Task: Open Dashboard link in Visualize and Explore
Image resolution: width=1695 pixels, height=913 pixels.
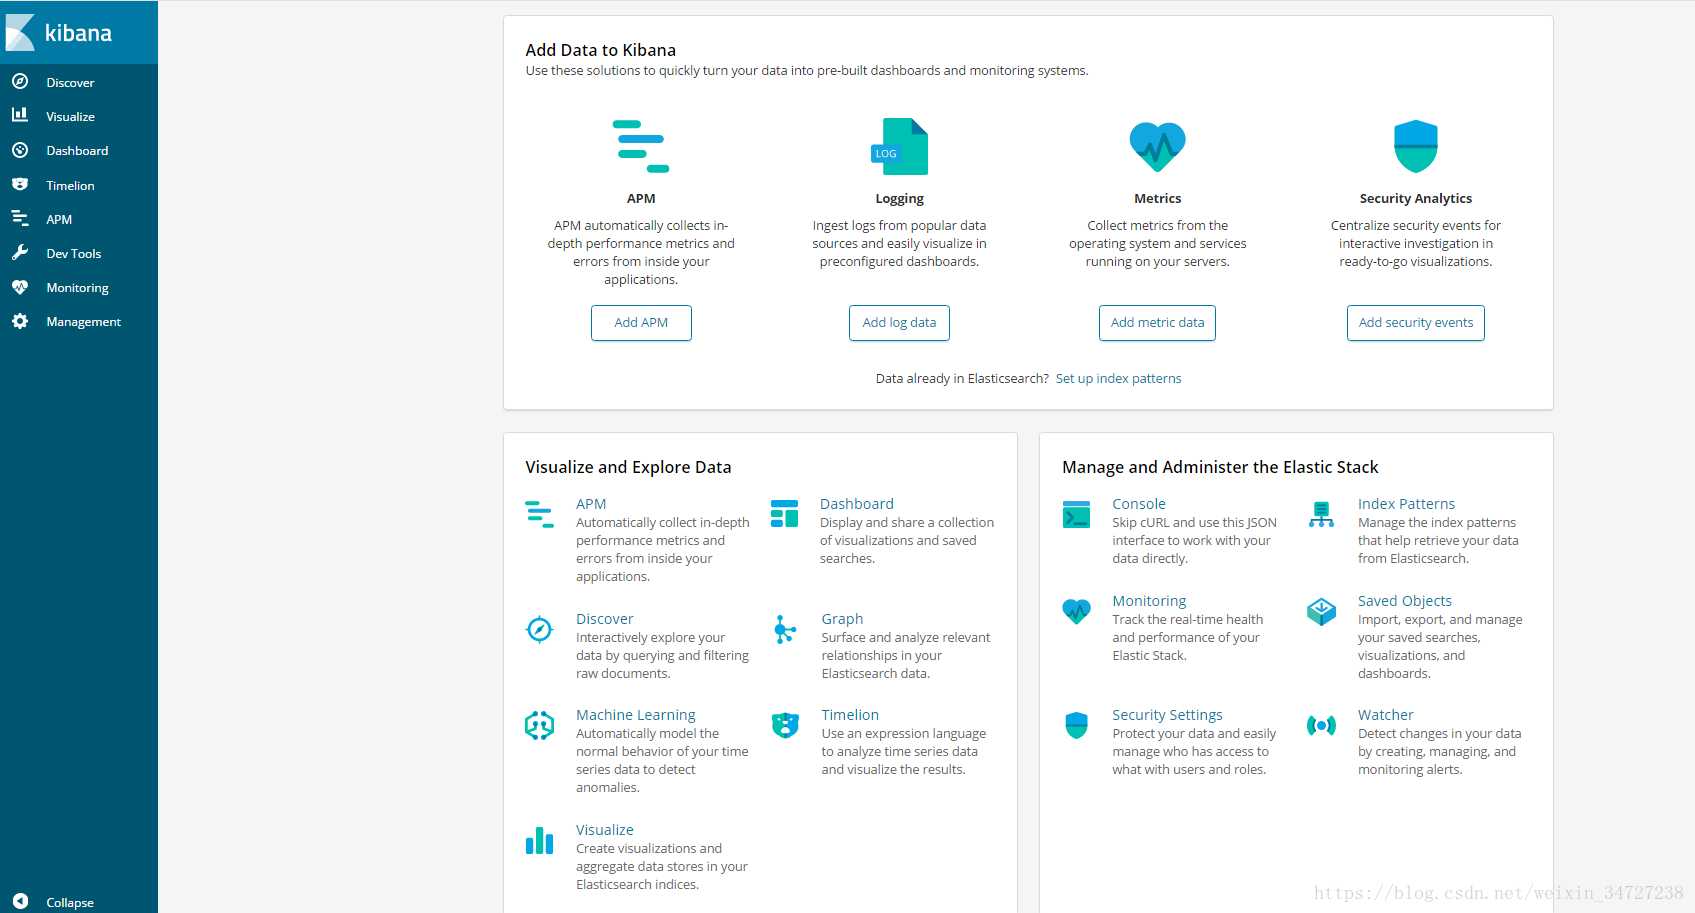Action: pos(857,504)
